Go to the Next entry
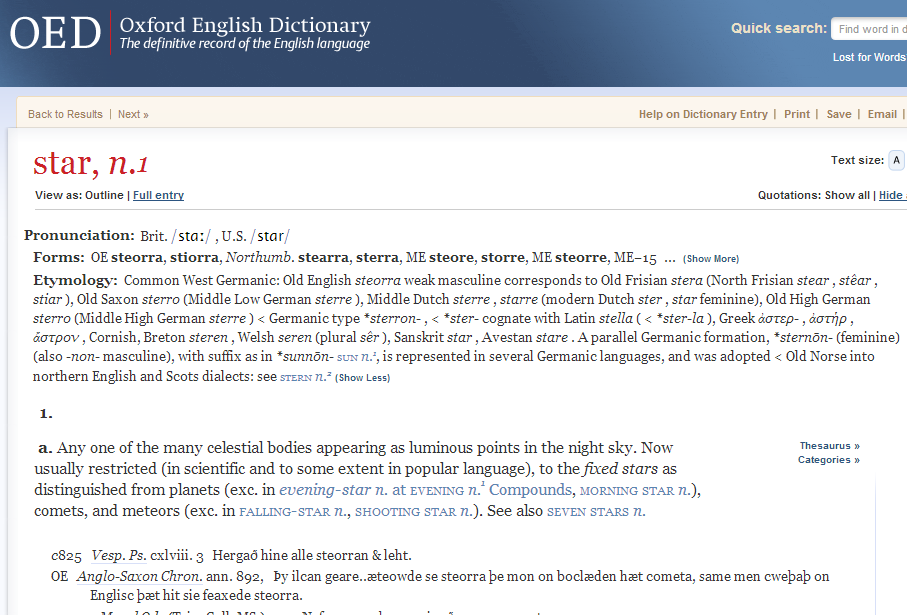This screenshot has height=615, width=907. [133, 115]
